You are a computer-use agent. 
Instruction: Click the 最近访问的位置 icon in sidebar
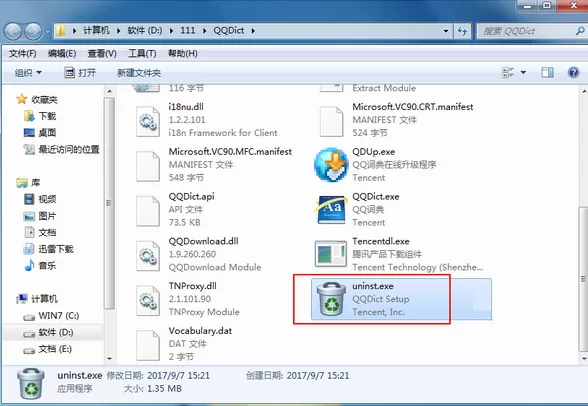click(x=29, y=149)
